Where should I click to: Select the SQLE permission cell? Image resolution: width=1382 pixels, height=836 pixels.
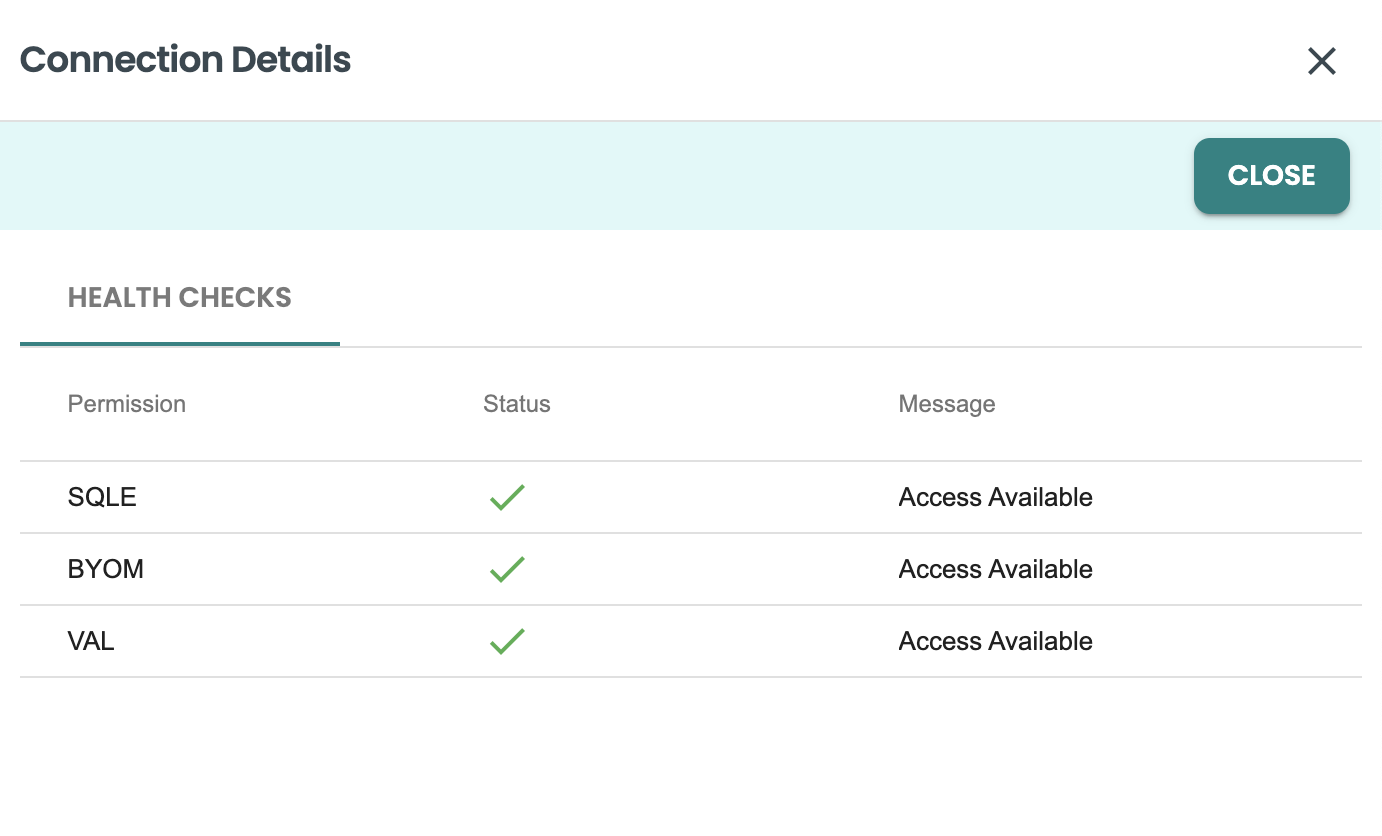coord(102,497)
